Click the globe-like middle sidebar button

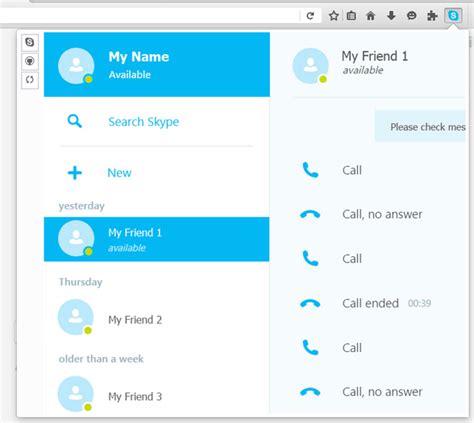point(30,61)
